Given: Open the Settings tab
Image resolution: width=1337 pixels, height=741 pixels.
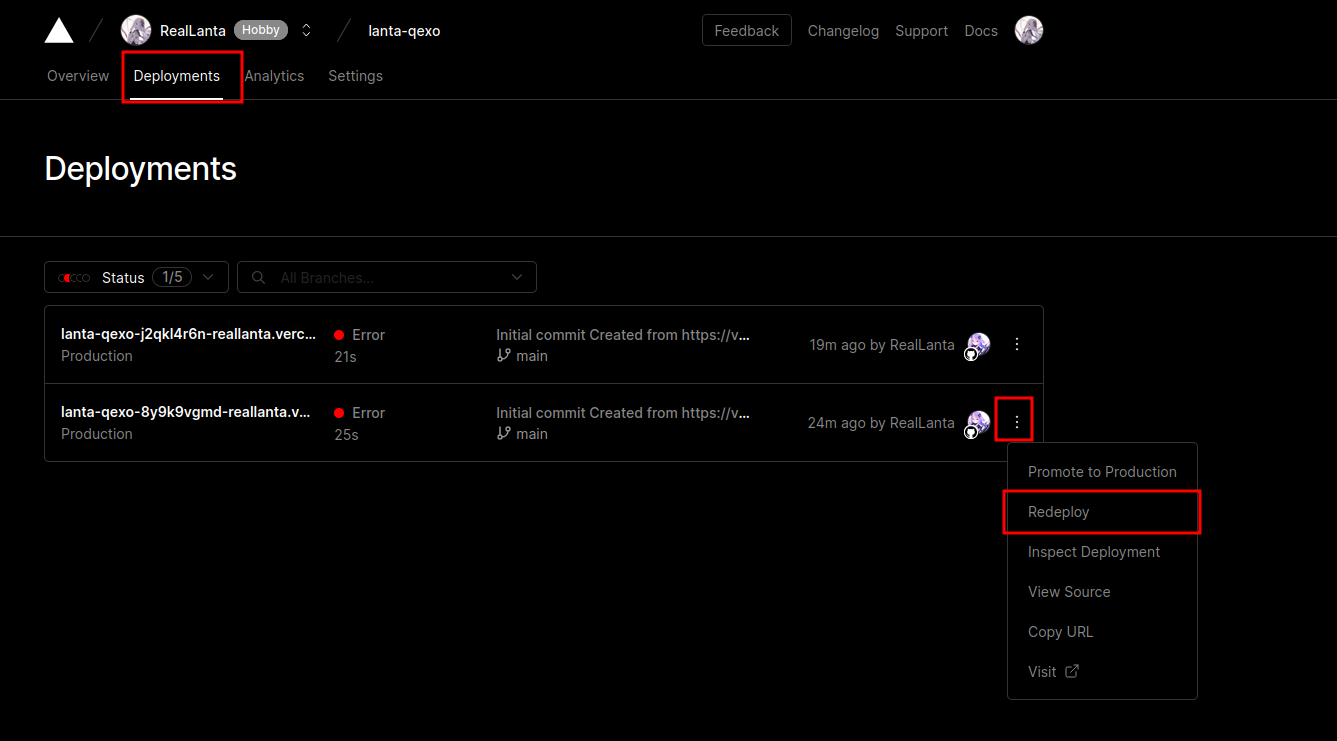Looking at the screenshot, I should pos(355,76).
